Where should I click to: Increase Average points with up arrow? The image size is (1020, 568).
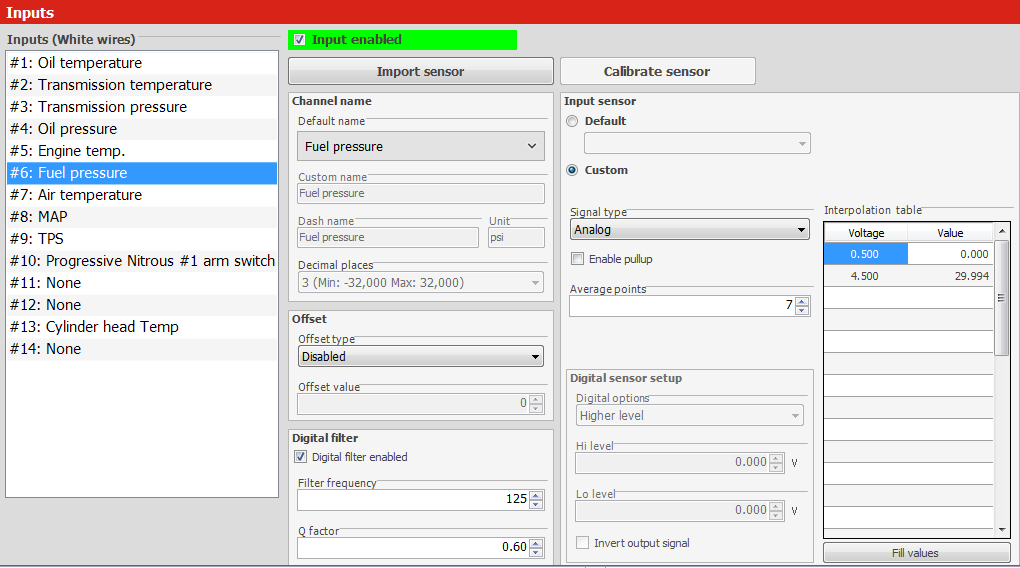[x=802, y=301]
